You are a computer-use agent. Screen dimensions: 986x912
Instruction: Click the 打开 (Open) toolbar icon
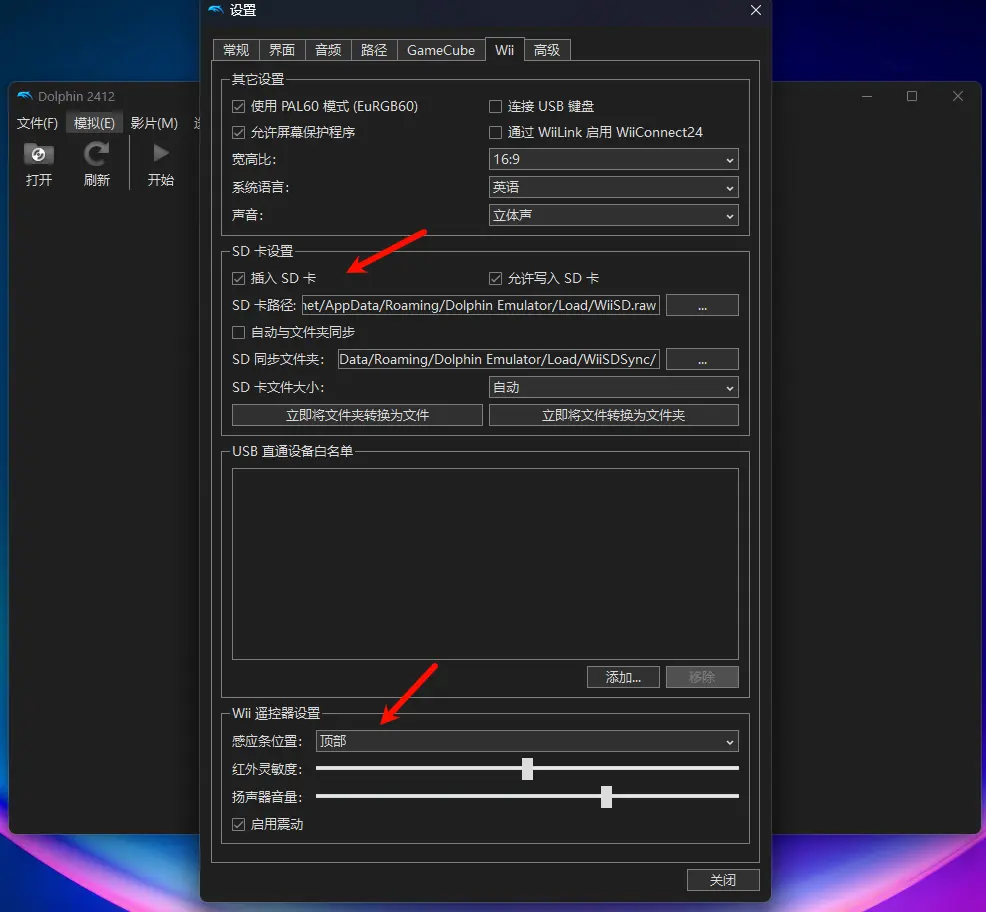(x=39, y=155)
